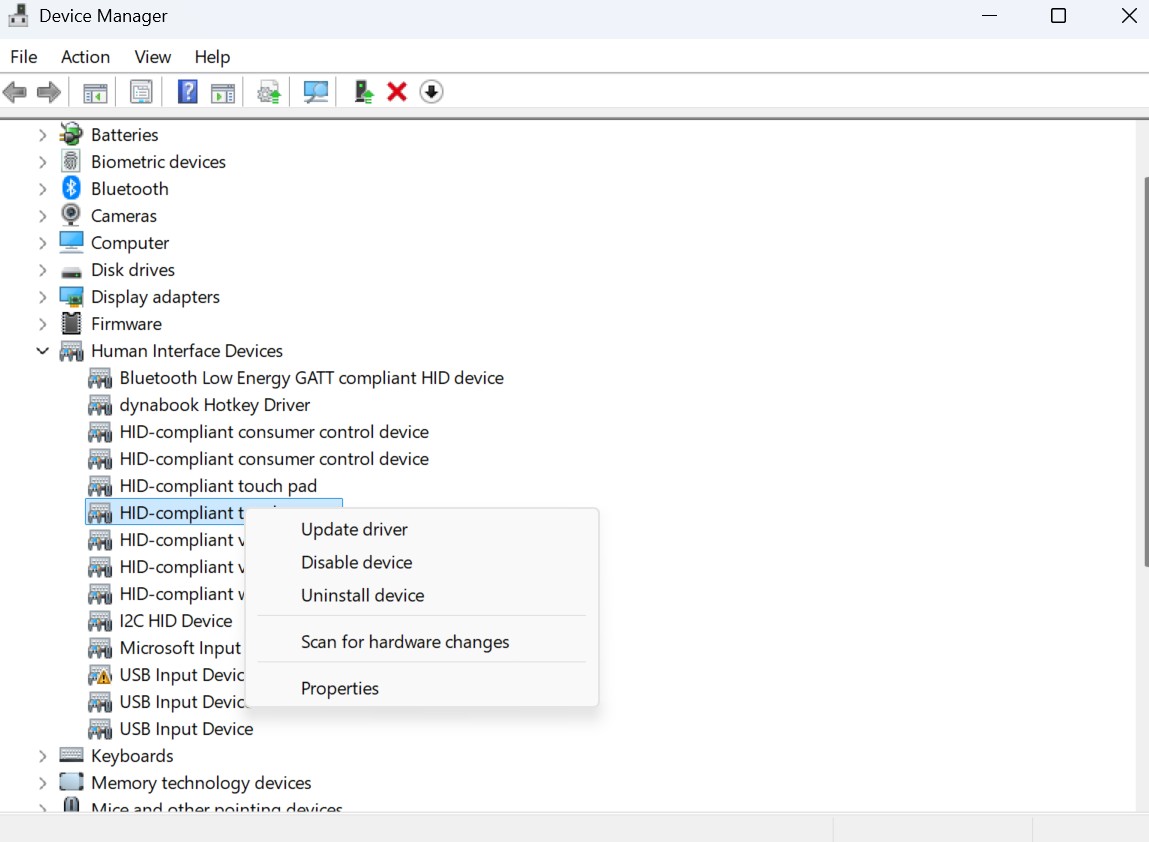The height and width of the screenshot is (842, 1149).
Task: Select I2C HID Device
Action: (176, 621)
